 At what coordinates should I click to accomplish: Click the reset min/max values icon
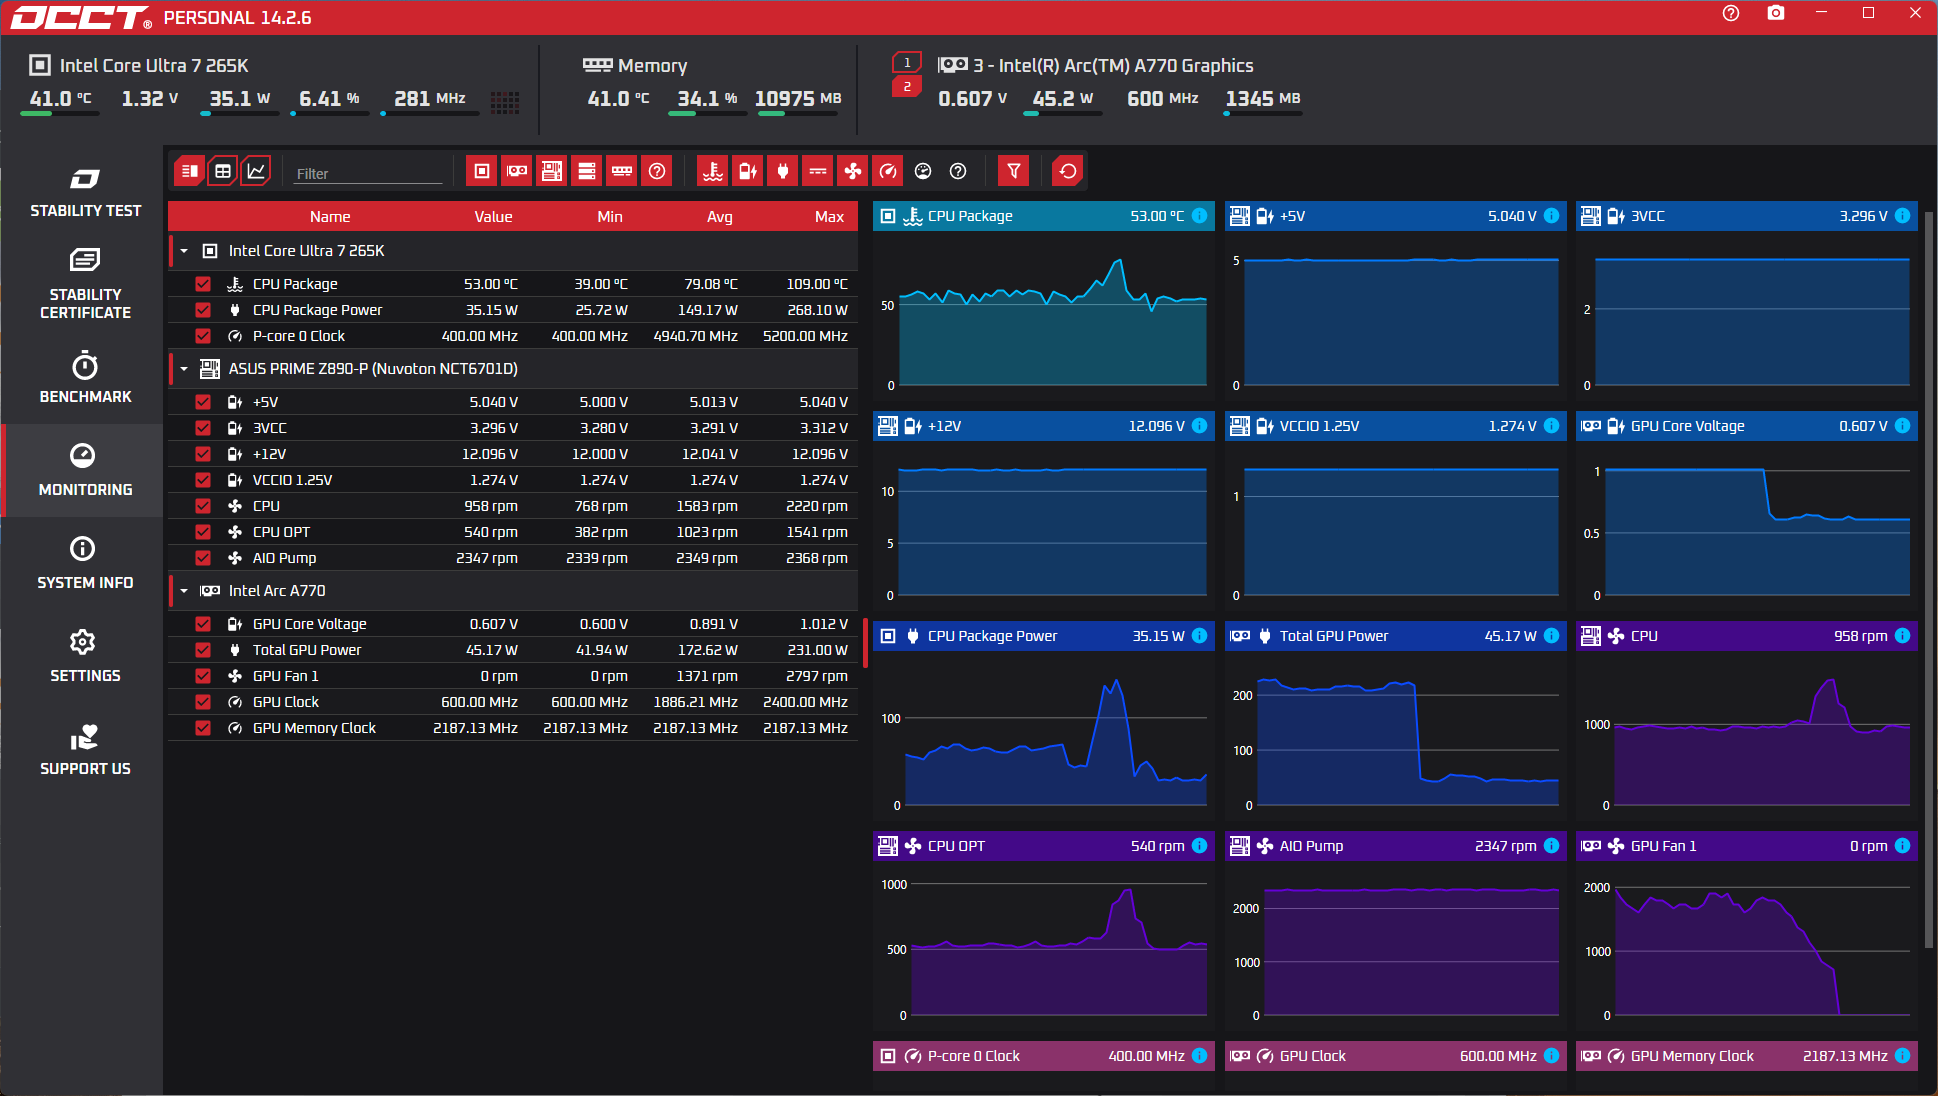[x=1068, y=171]
